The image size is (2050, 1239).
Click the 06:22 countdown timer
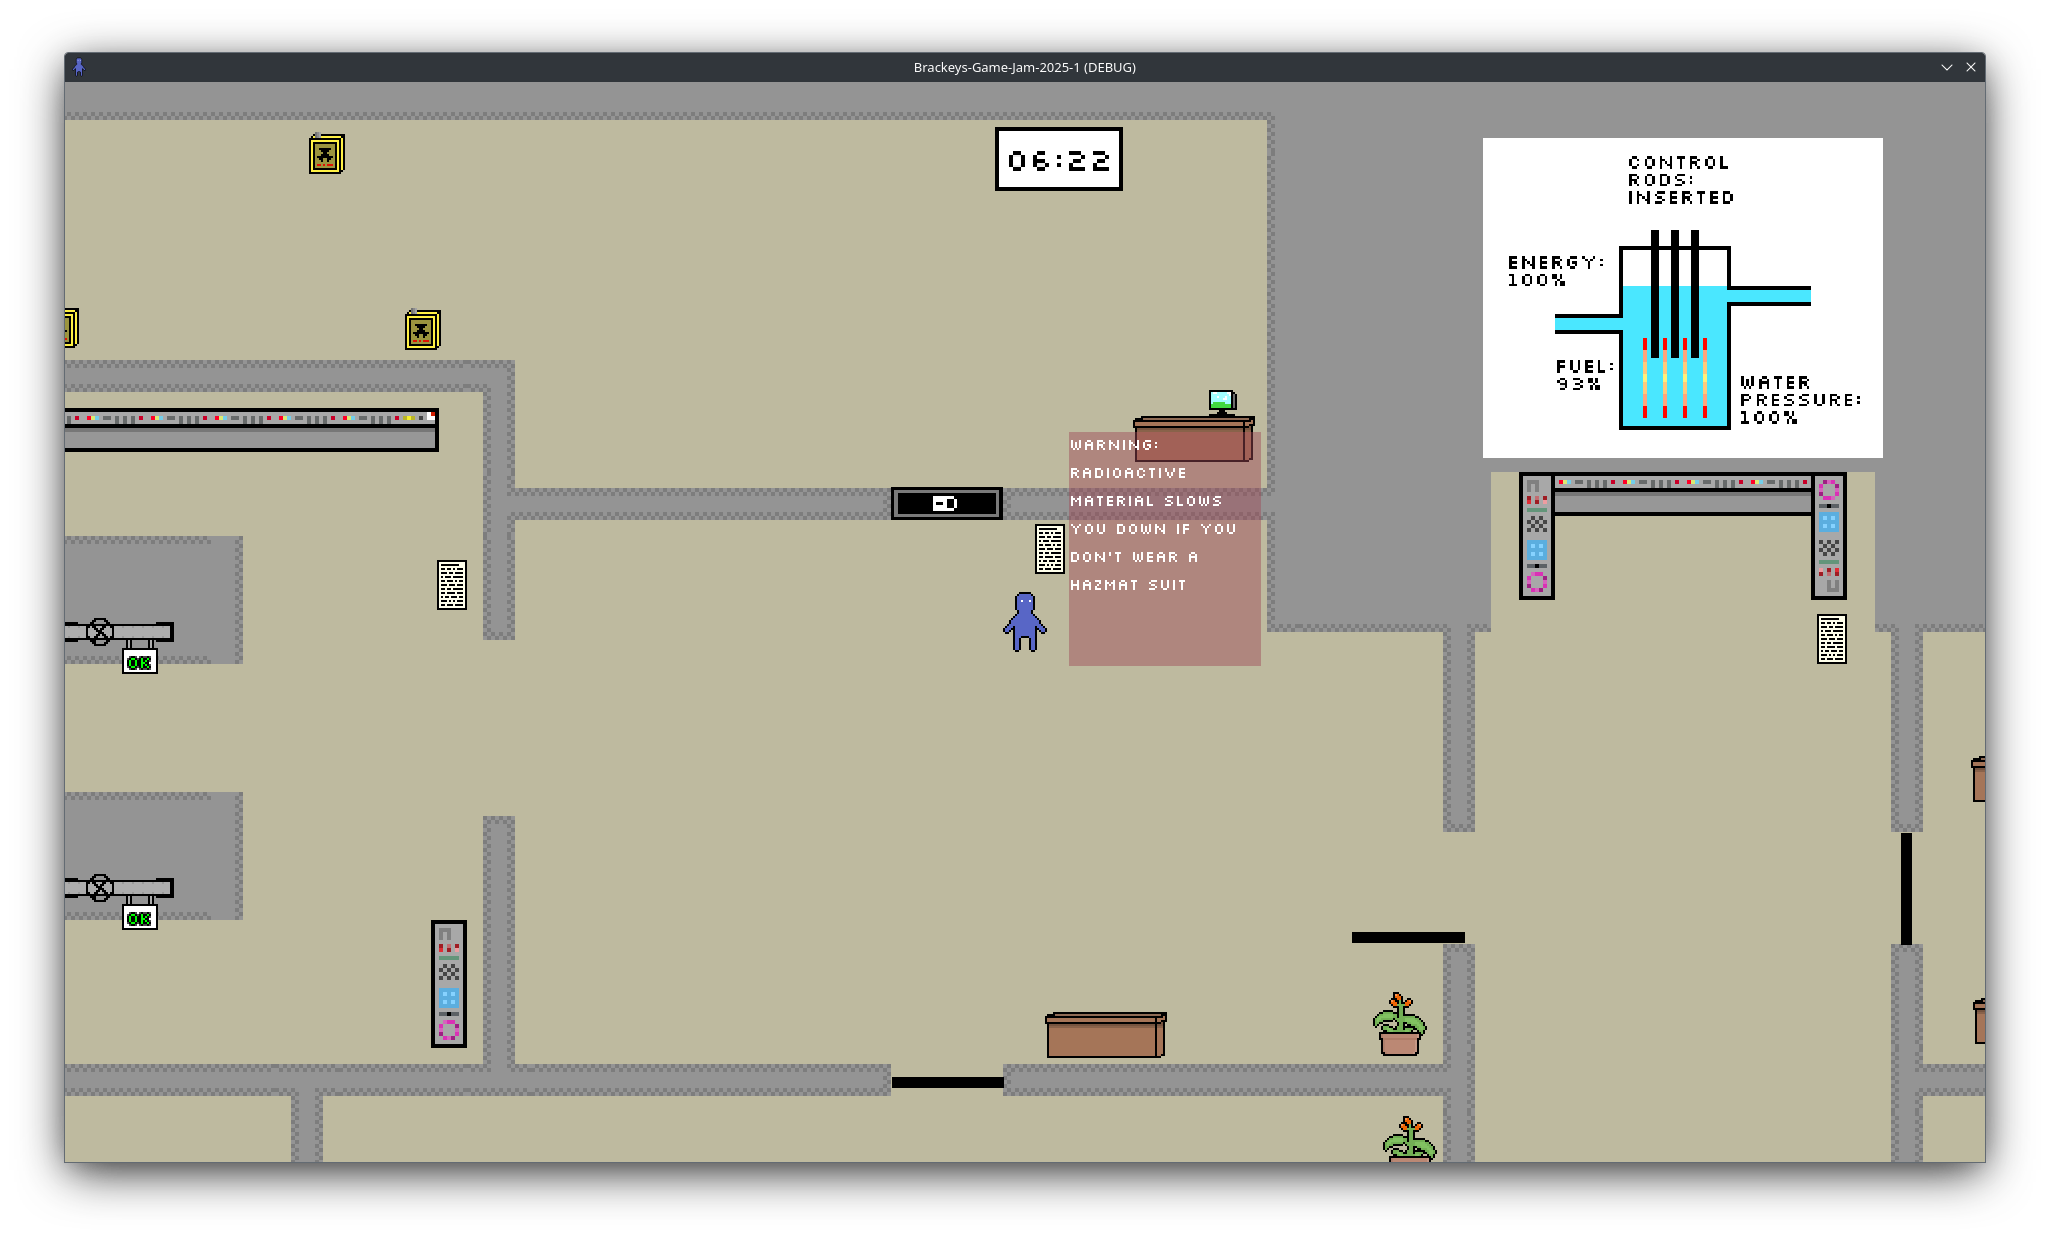pyautogui.click(x=1059, y=159)
